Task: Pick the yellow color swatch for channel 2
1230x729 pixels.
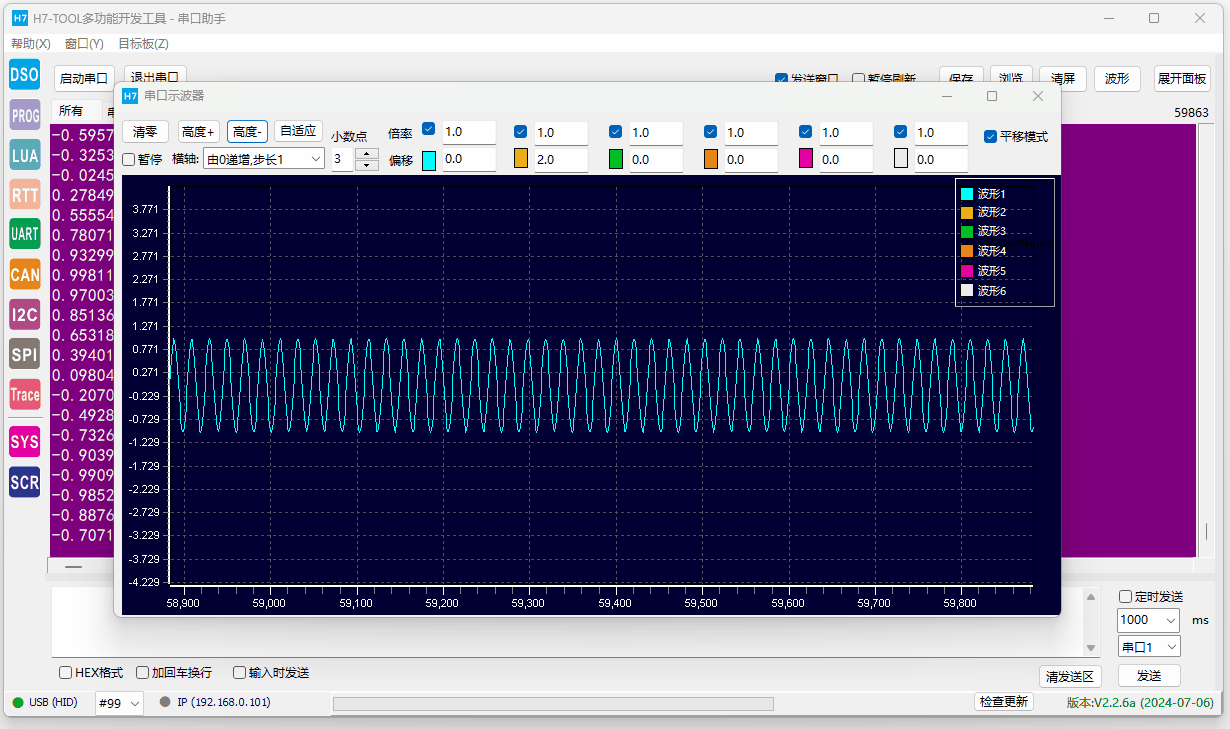Action: (521, 159)
